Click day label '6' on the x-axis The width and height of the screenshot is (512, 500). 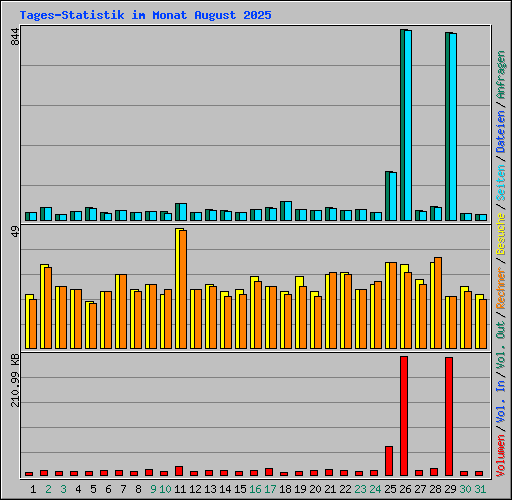[x=108, y=489]
